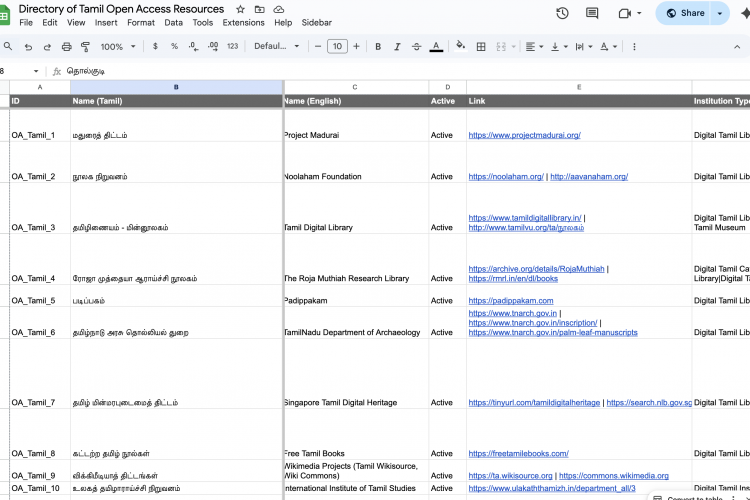
Task: Click the borders icon in toolbar
Action: 481,46
